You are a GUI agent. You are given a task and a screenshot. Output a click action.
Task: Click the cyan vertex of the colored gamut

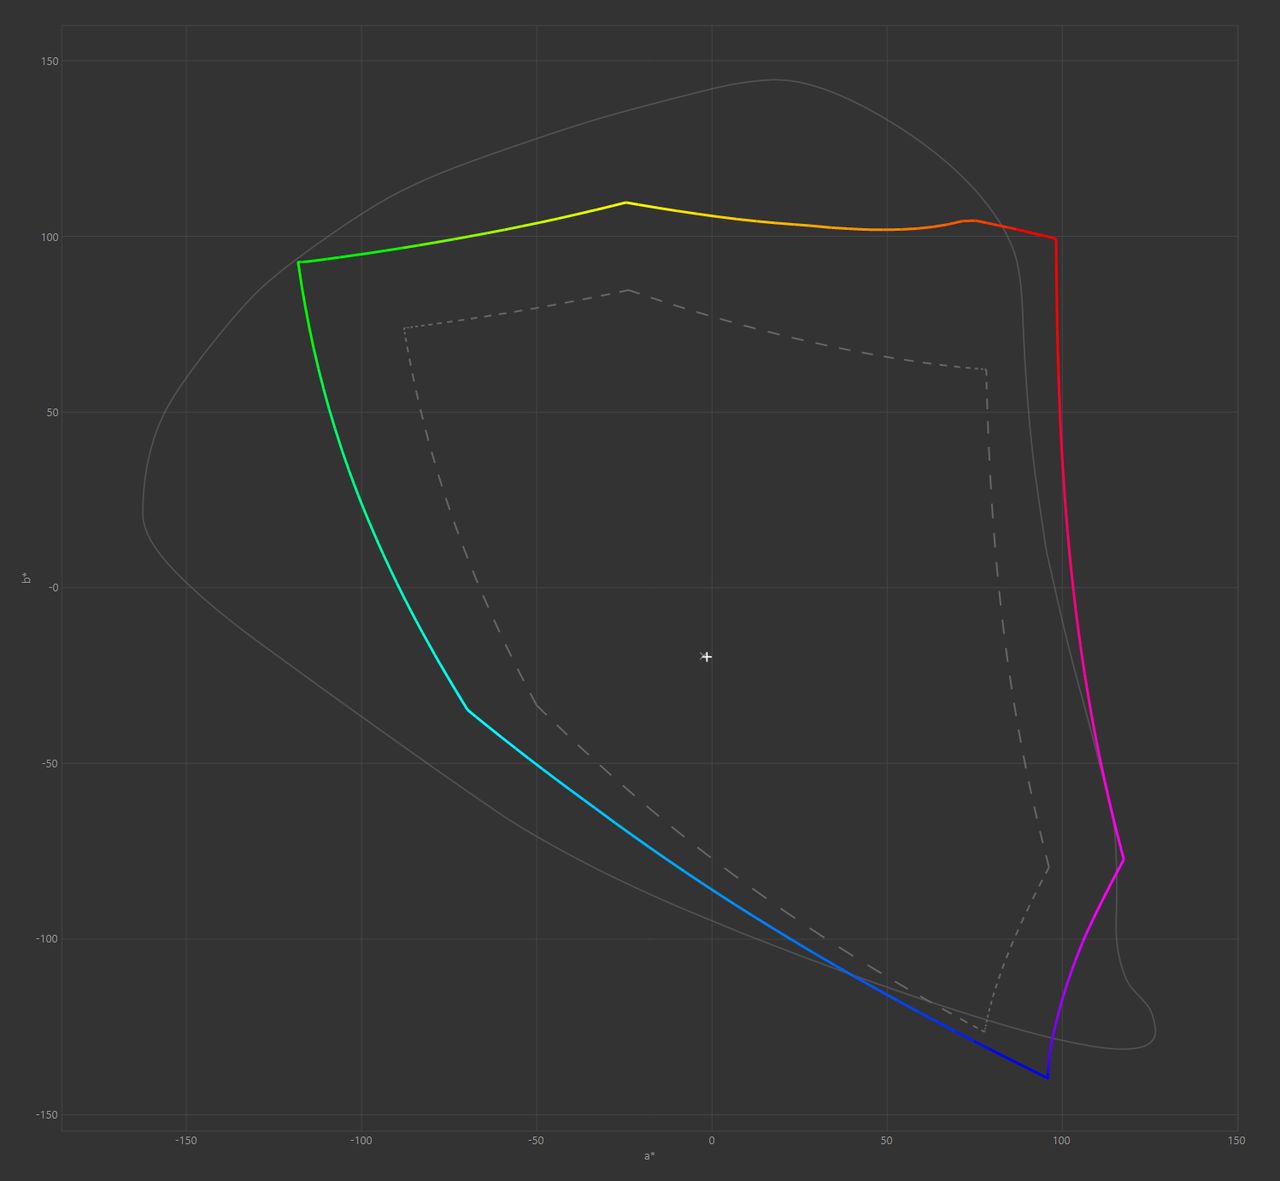coord(467,709)
